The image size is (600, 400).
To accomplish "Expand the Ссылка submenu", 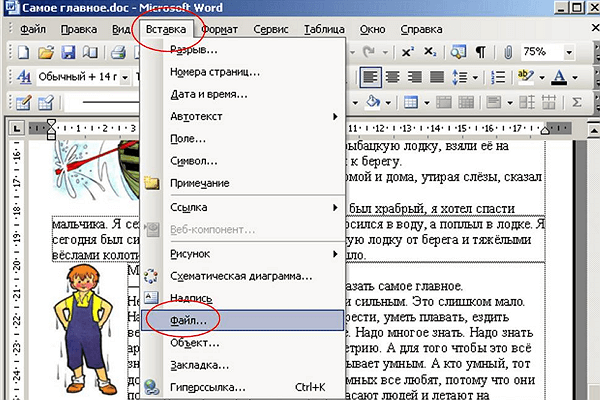I will coord(243,207).
